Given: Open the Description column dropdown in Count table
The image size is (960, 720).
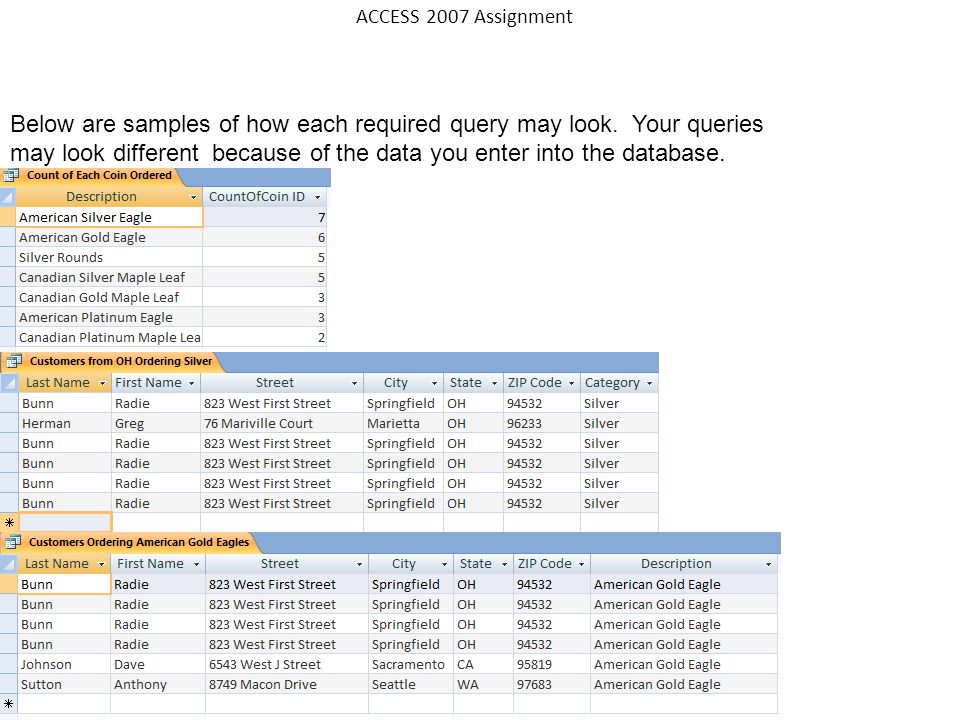Looking at the screenshot, I should coord(193,197).
